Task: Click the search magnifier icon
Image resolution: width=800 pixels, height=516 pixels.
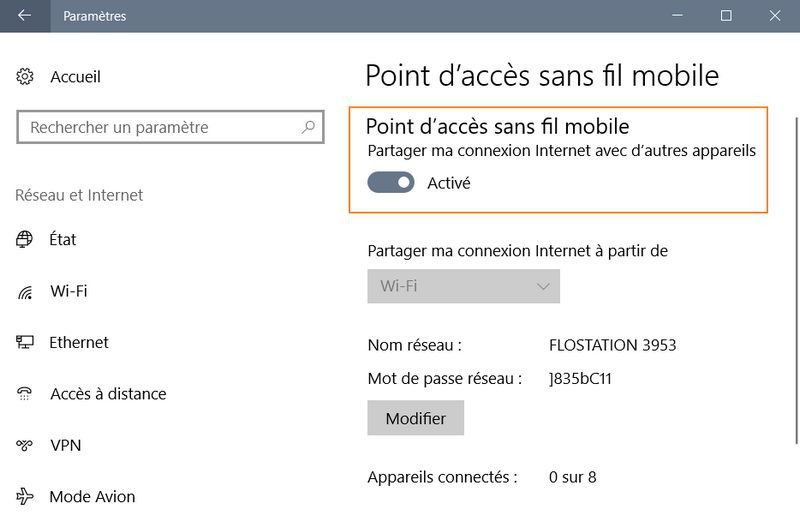Action: (x=308, y=127)
